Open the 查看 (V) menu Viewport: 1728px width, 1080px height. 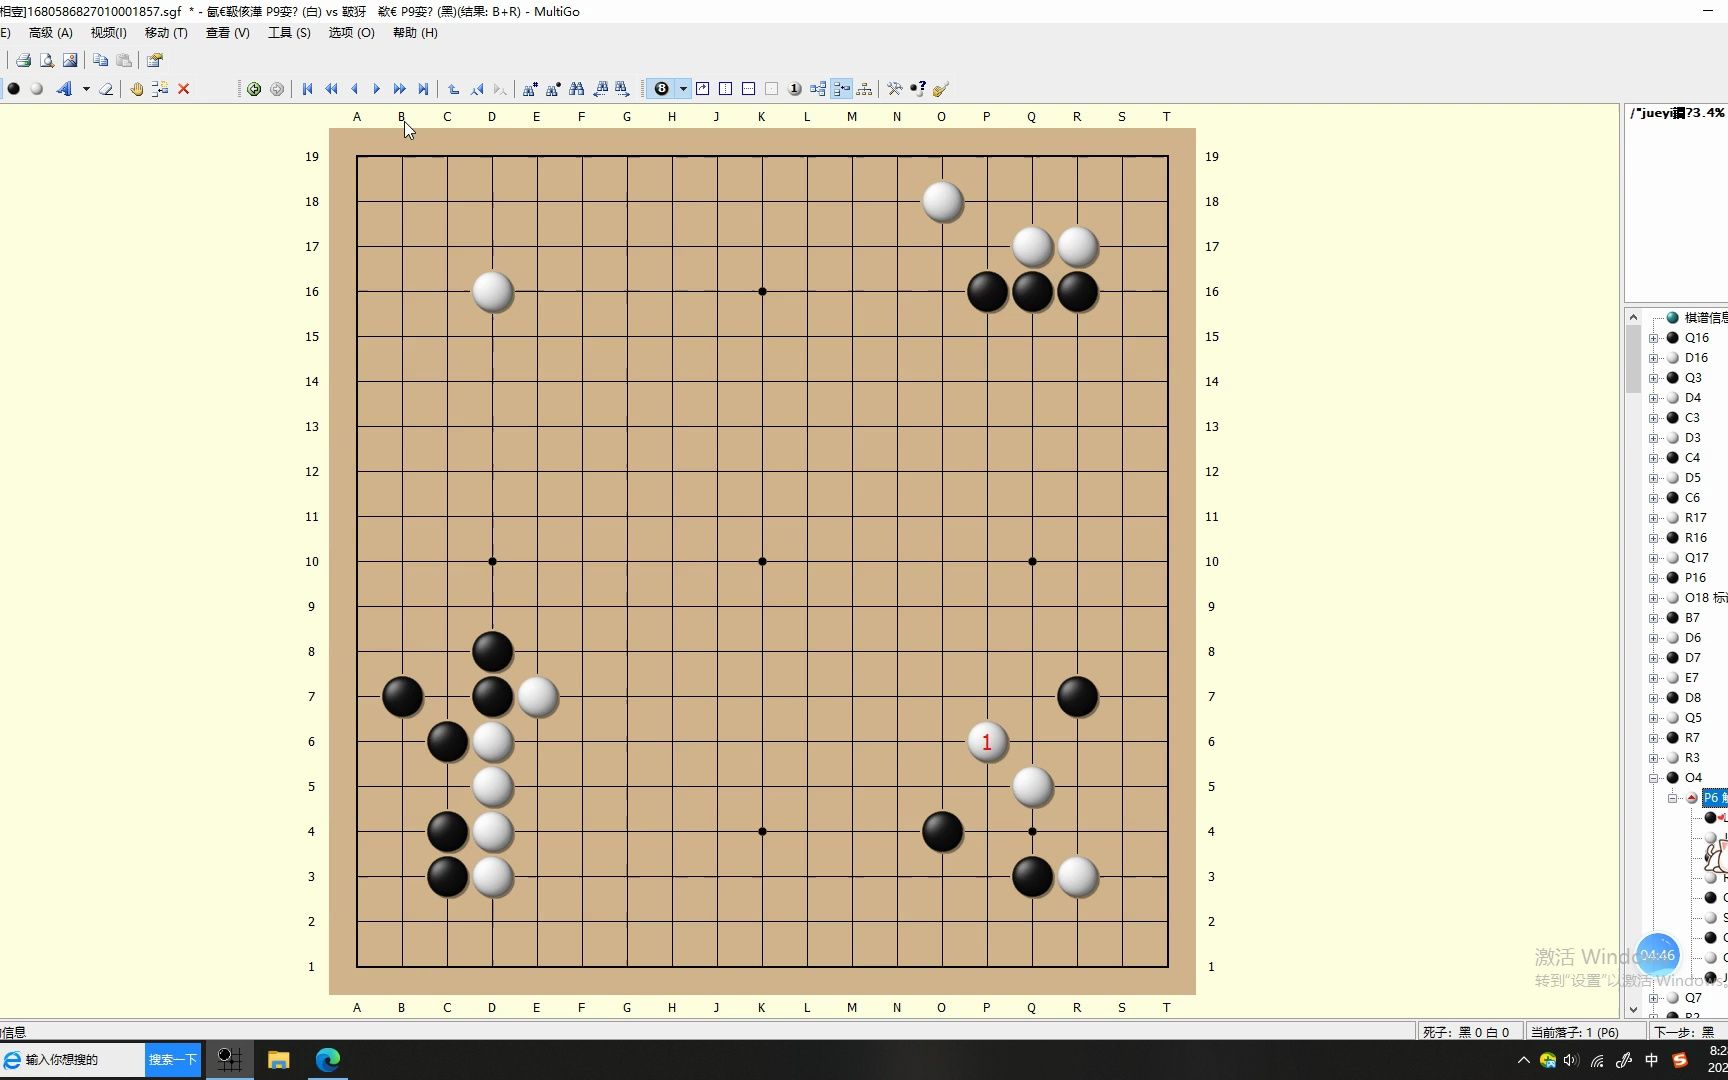(x=228, y=33)
